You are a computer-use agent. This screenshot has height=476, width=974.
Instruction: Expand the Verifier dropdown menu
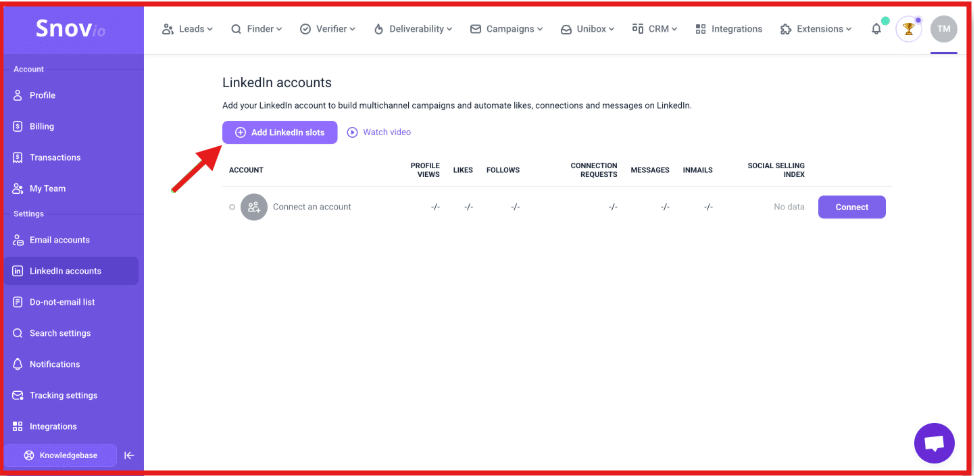327,29
